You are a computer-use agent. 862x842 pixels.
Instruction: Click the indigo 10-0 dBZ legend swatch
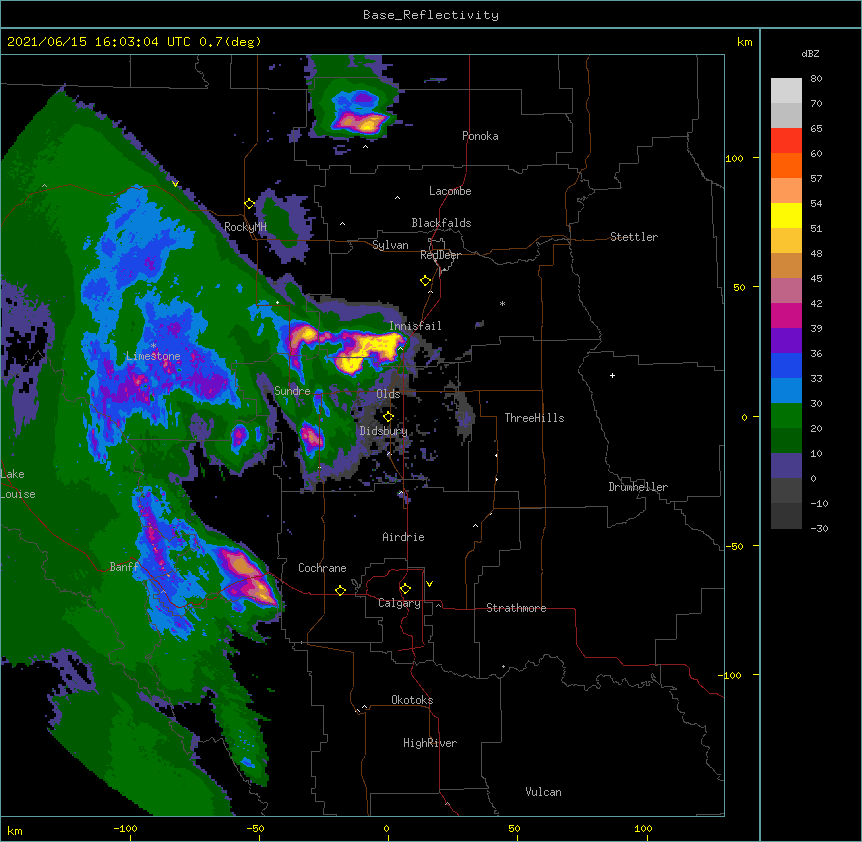point(786,466)
